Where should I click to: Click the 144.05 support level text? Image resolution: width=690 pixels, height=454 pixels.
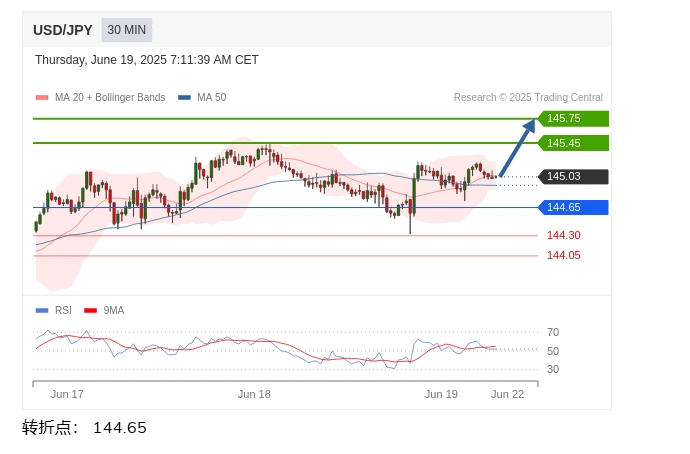pos(564,256)
